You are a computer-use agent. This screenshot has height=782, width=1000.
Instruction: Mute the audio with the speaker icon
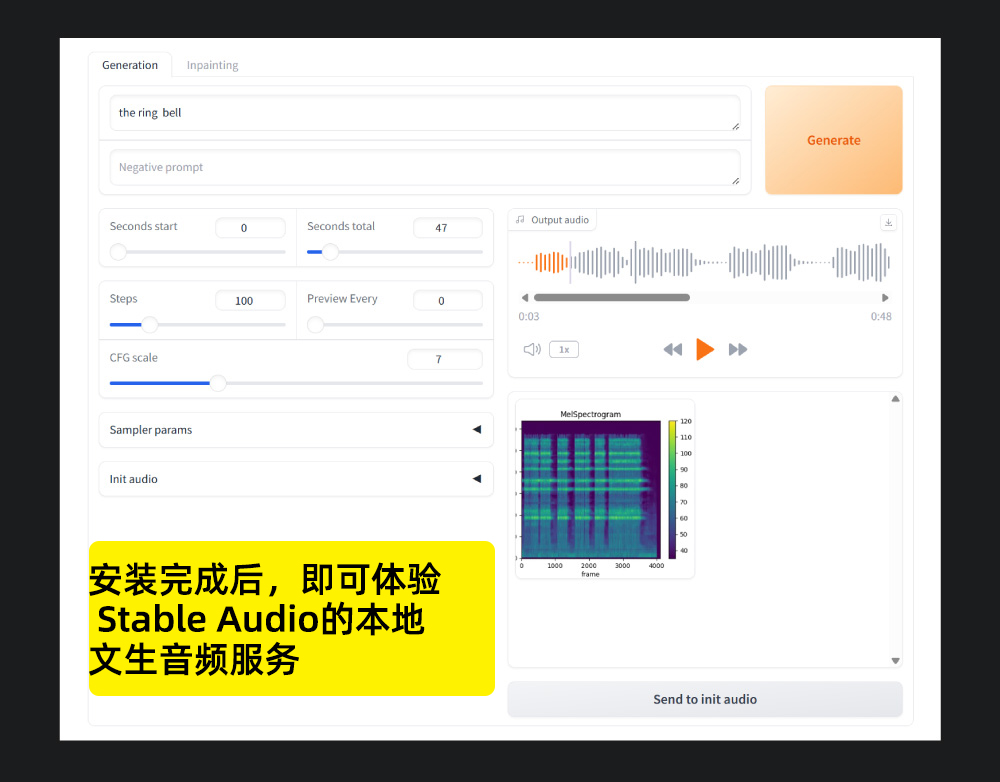pyautogui.click(x=531, y=349)
